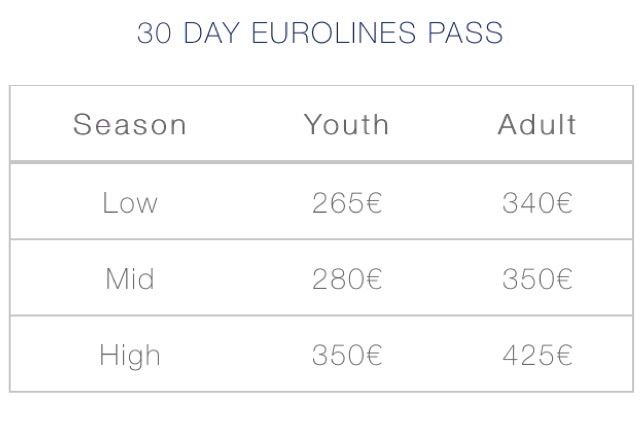Click the word PASS in the title
640x428 pixels.
pos(465,33)
